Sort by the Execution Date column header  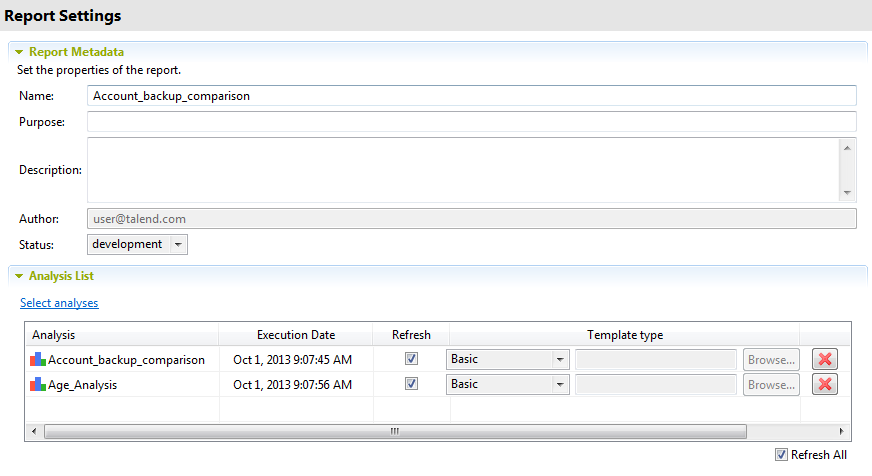(x=296, y=335)
